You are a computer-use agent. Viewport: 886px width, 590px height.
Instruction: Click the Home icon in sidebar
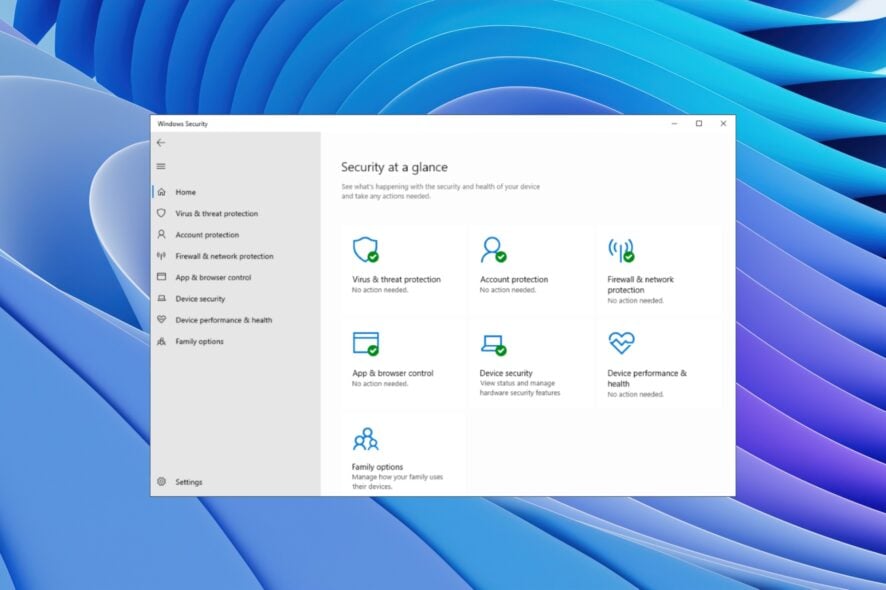(162, 192)
